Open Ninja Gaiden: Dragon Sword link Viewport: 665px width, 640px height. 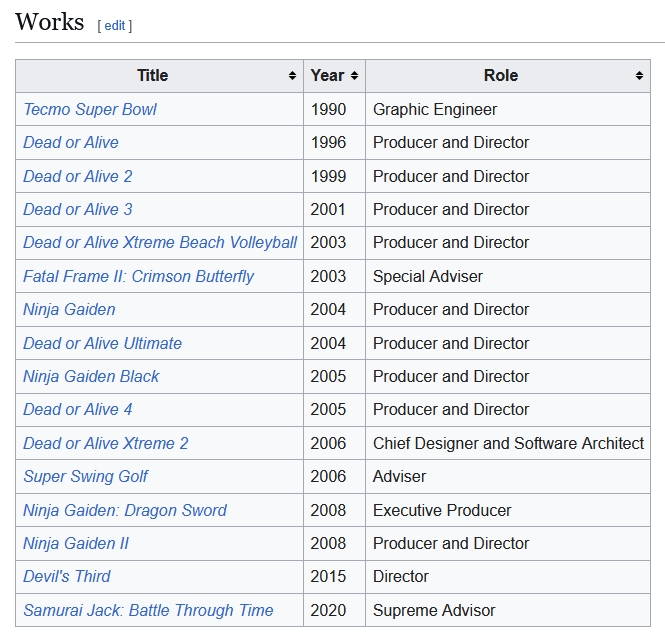click(x=125, y=511)
